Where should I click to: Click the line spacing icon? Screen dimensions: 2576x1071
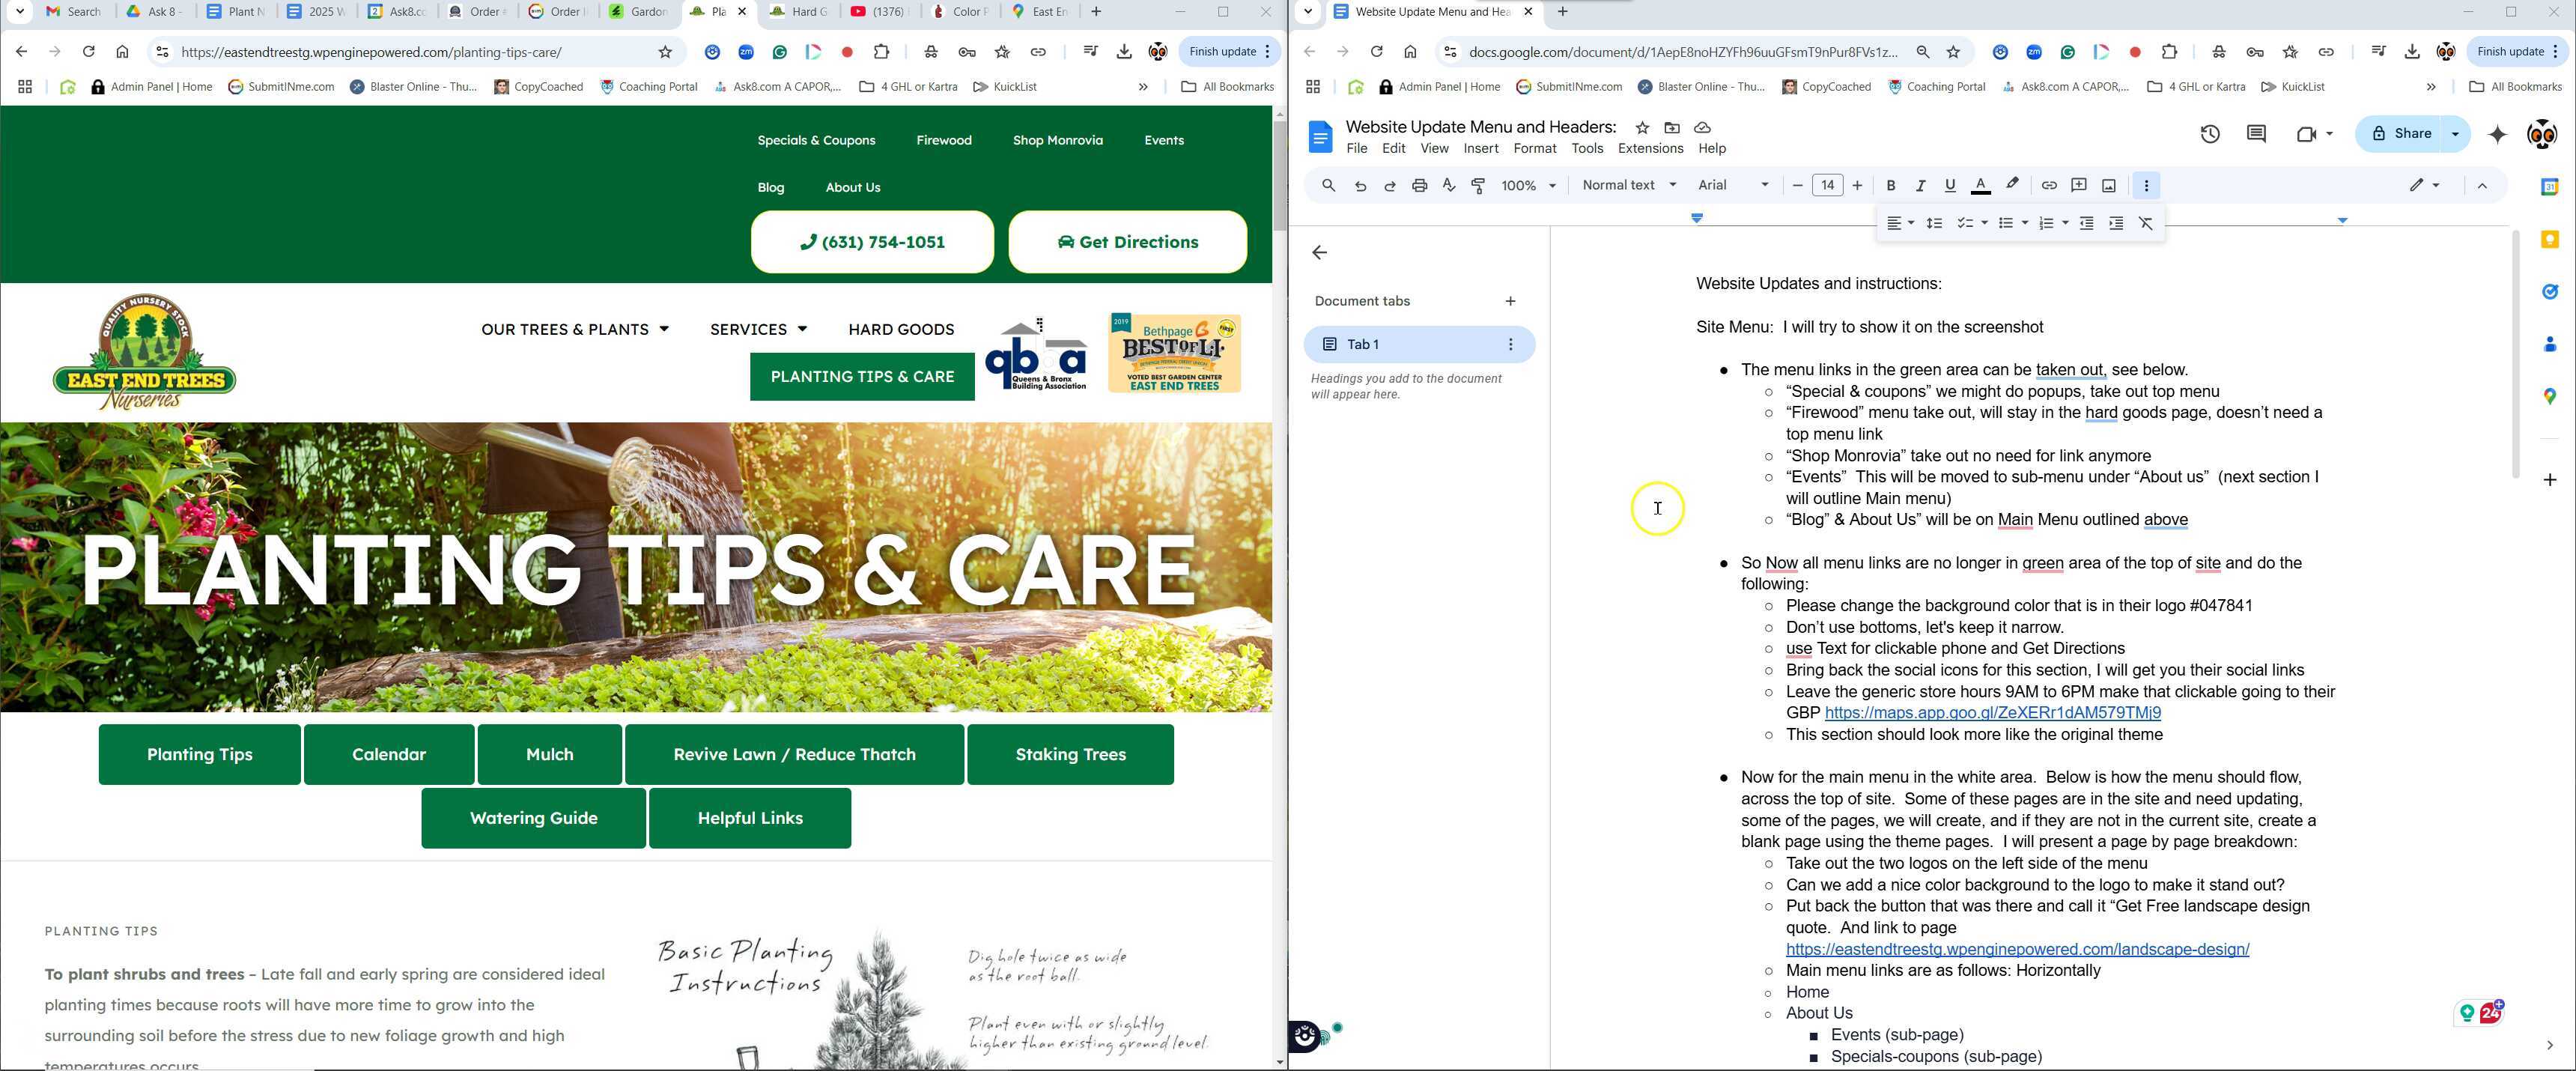pyautogui.click(x=1934, y=224)
